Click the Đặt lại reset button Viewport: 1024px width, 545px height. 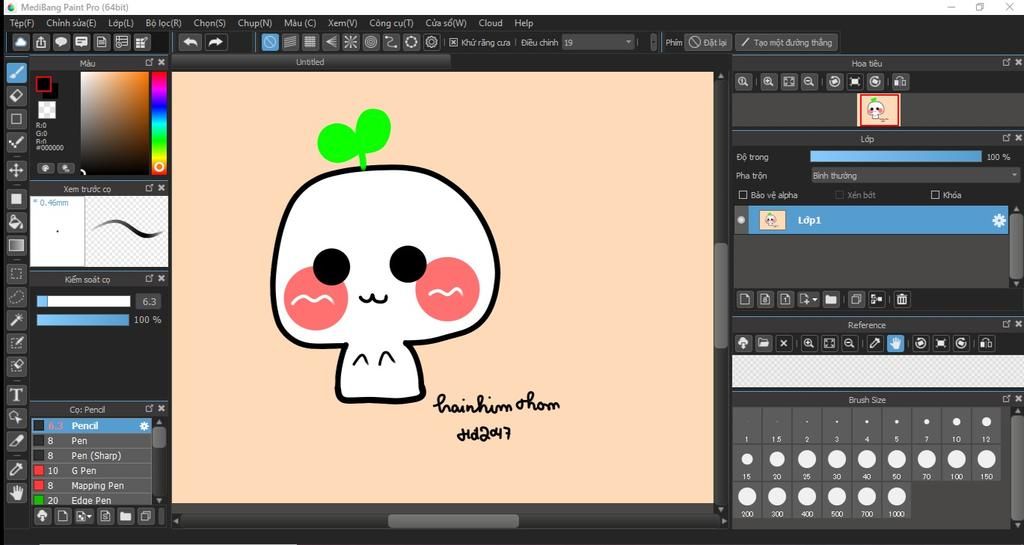(x=709, y=42)
